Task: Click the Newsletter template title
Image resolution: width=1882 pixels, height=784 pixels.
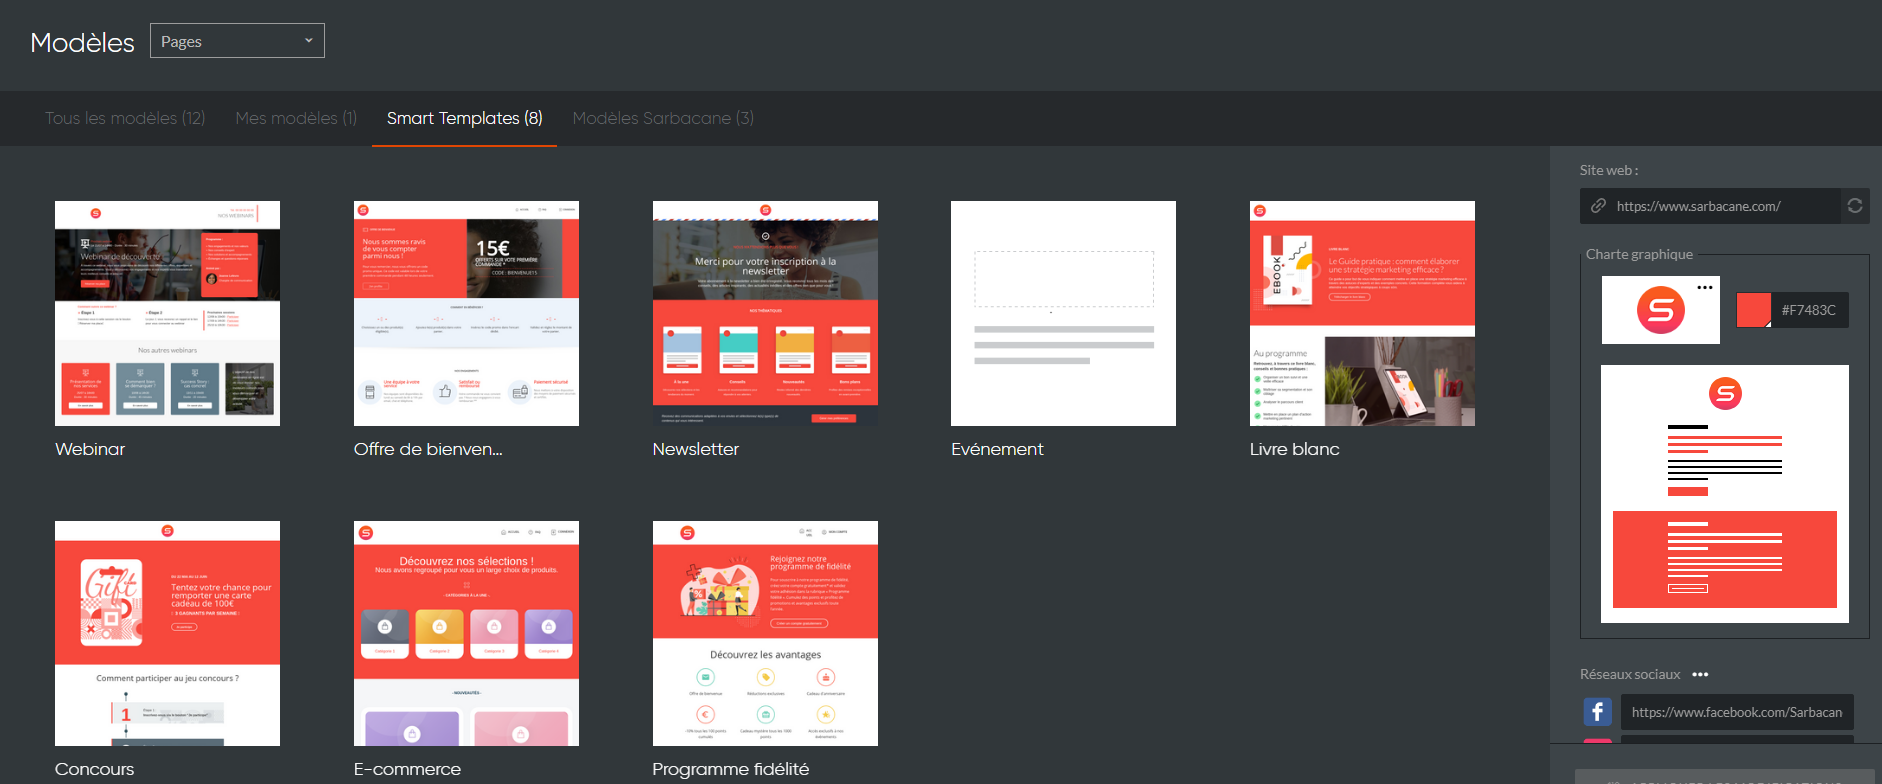Action: point(695,449)
